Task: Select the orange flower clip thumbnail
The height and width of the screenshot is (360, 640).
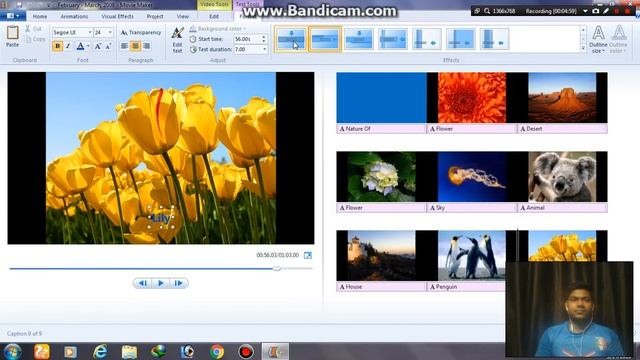Action: tap(471, 98)
